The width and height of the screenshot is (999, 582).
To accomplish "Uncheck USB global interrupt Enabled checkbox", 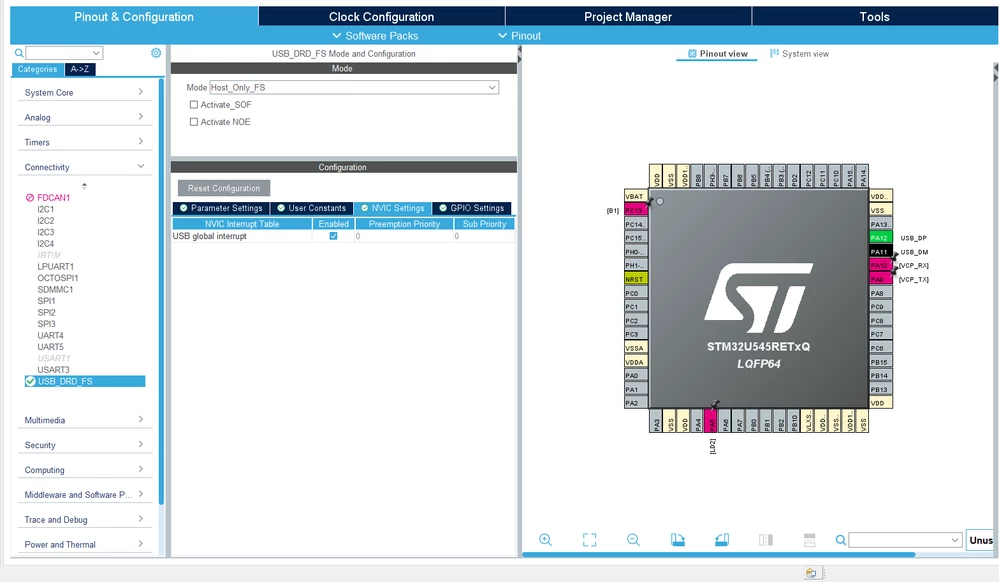I will coord(333,236).
